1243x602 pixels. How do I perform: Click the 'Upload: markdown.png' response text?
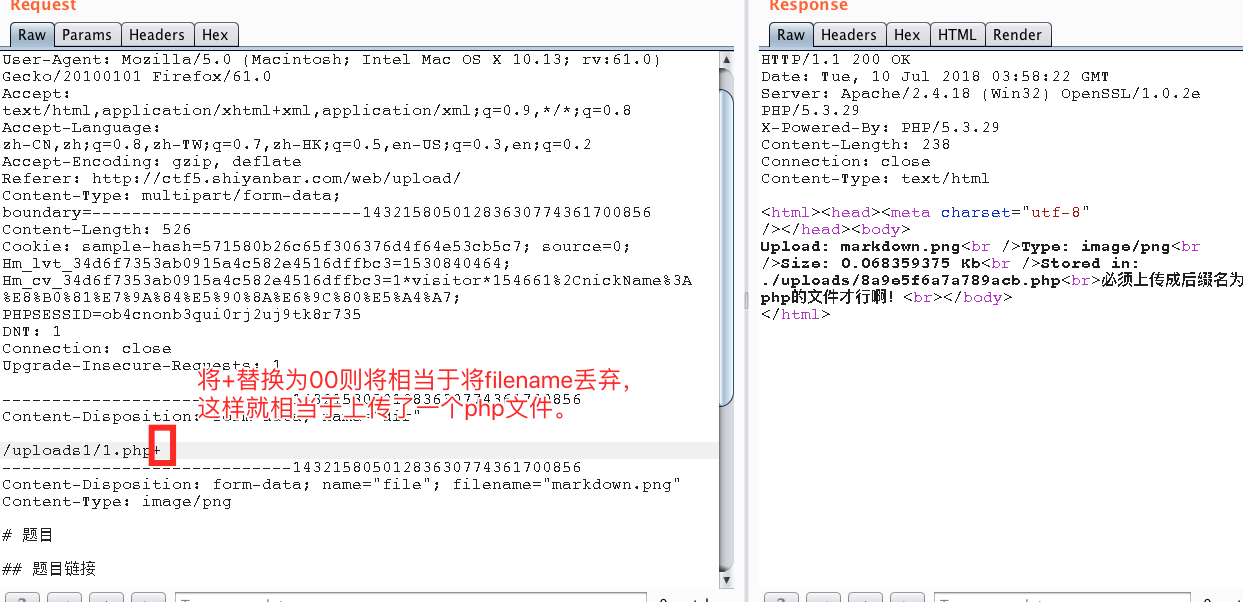(861, 247)
